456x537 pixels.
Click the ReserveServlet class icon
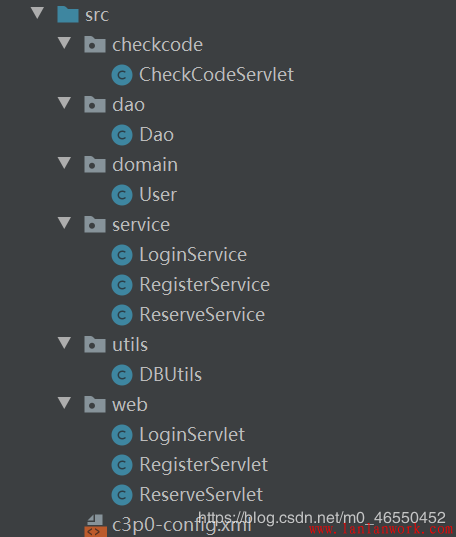pos(122,495)
